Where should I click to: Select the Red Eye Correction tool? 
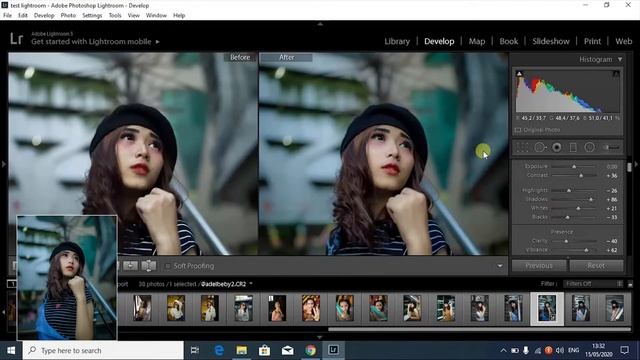point(557,147)
